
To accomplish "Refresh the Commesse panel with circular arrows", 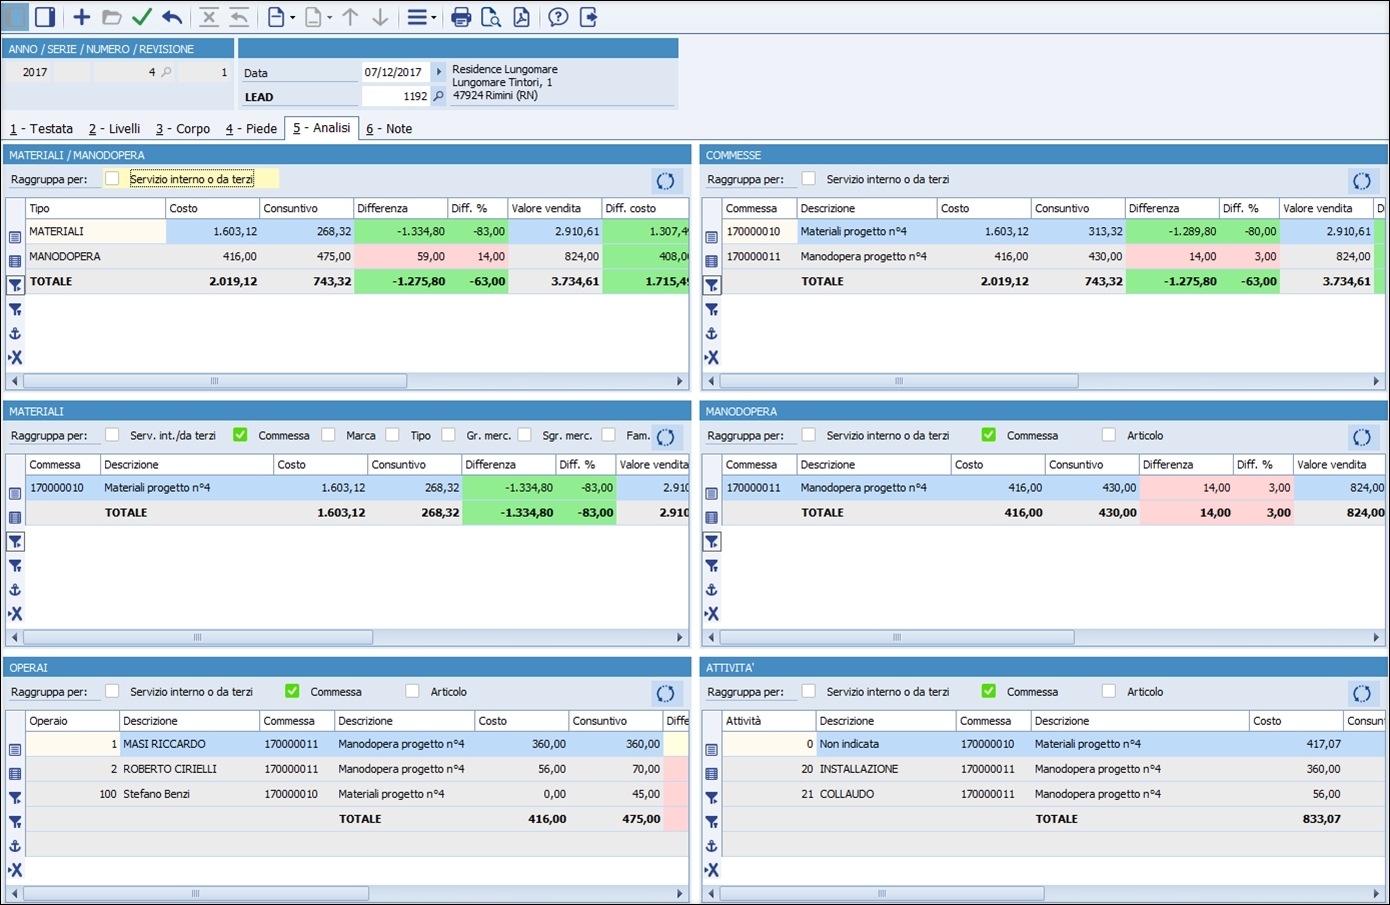I will (1361, 181).
